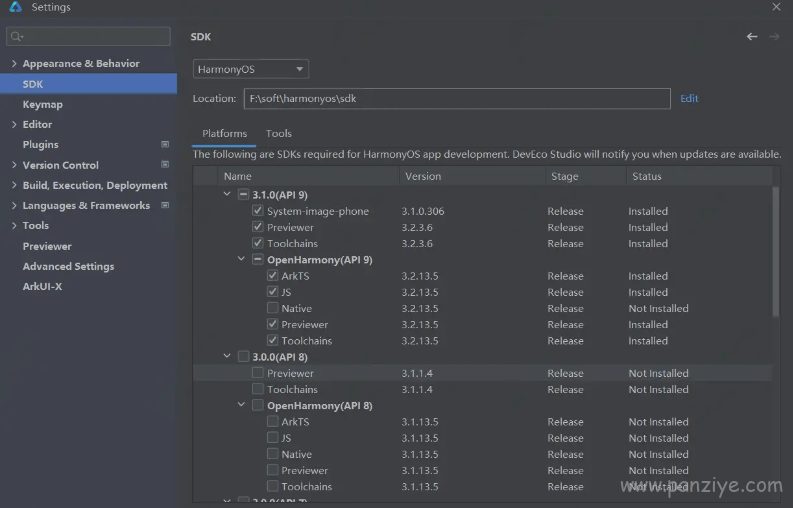Screen dimensions: 793x508
Task: Check ArkTS 3.1.13.5 checkbox
Action: pos(273,421)
